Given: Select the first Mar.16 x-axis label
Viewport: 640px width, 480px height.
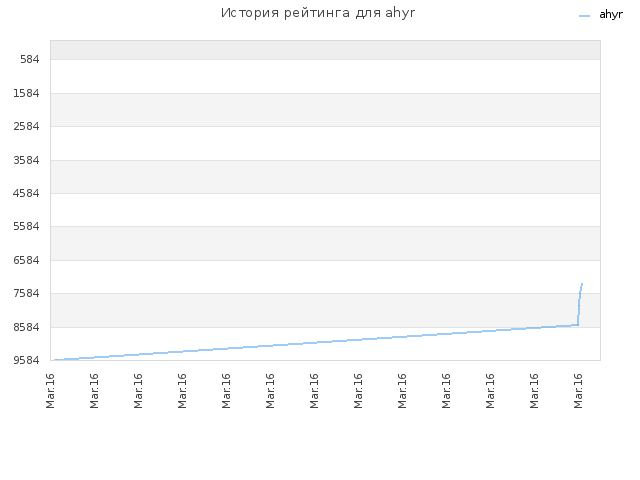Looking at the screenshot, I should point(50,391).
